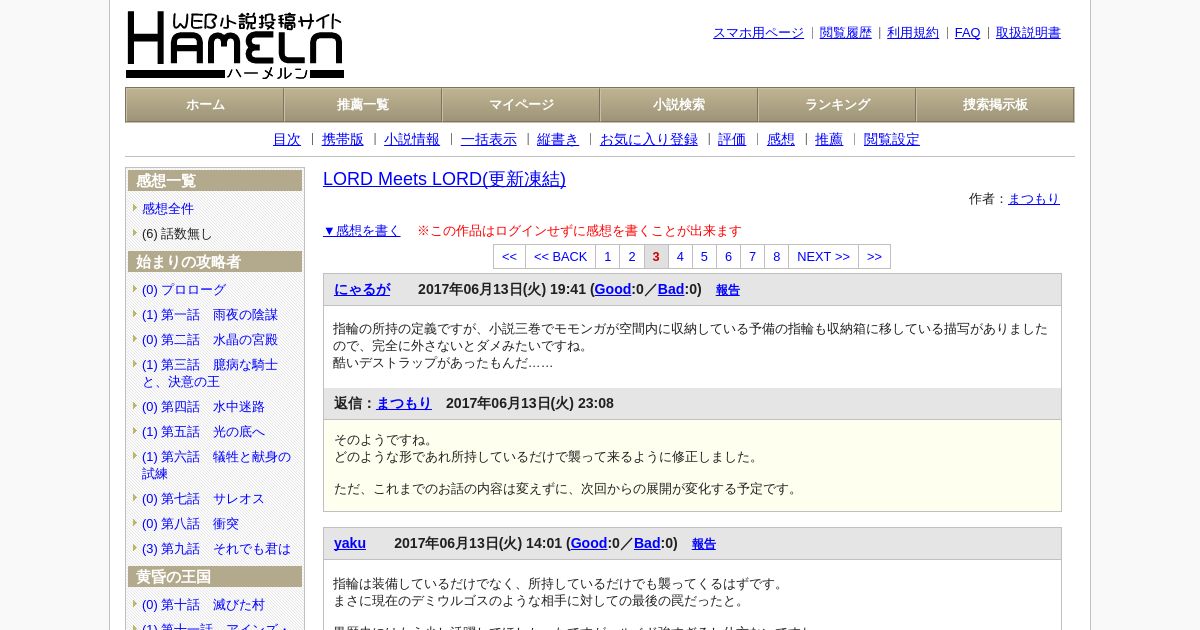Open 第二話 水晶の宮殿 in sidebar
The image size is (1200, 630).
[210, 340]
